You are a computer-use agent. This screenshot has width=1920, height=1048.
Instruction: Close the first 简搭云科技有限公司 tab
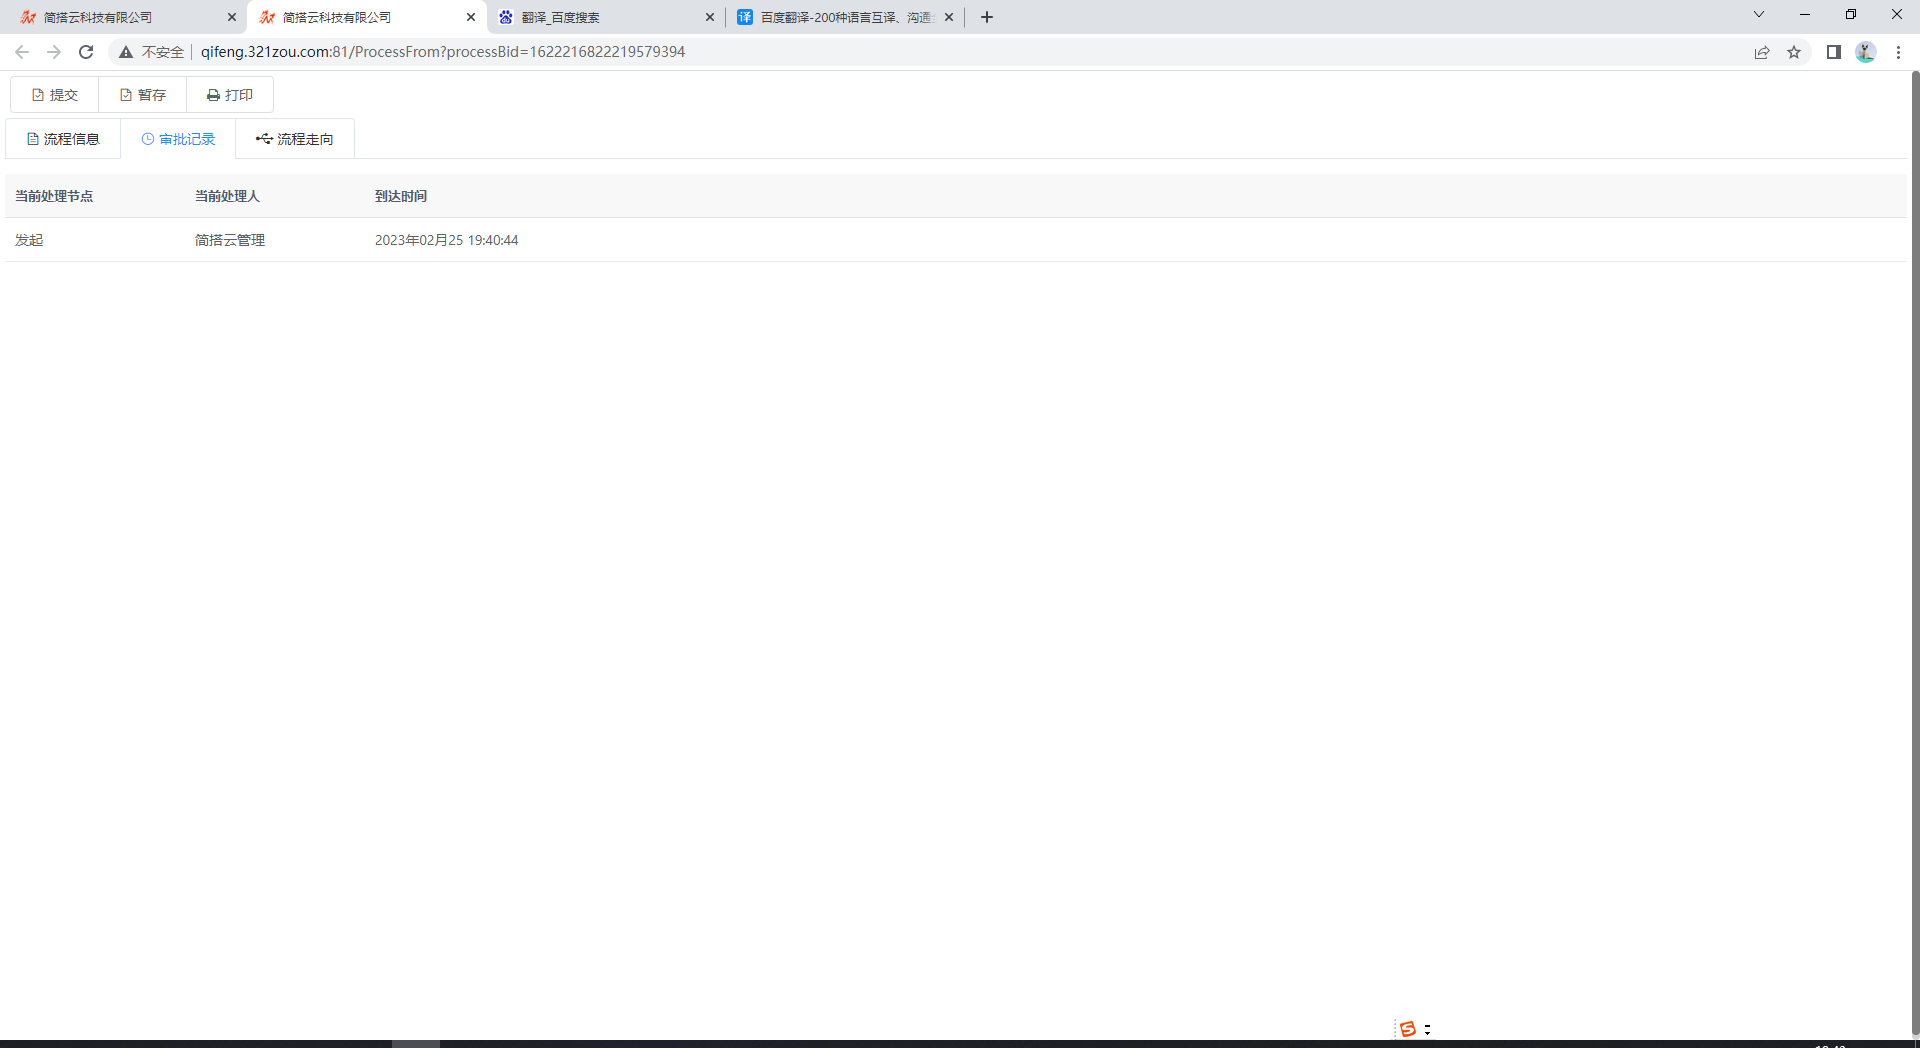(232, 17)
